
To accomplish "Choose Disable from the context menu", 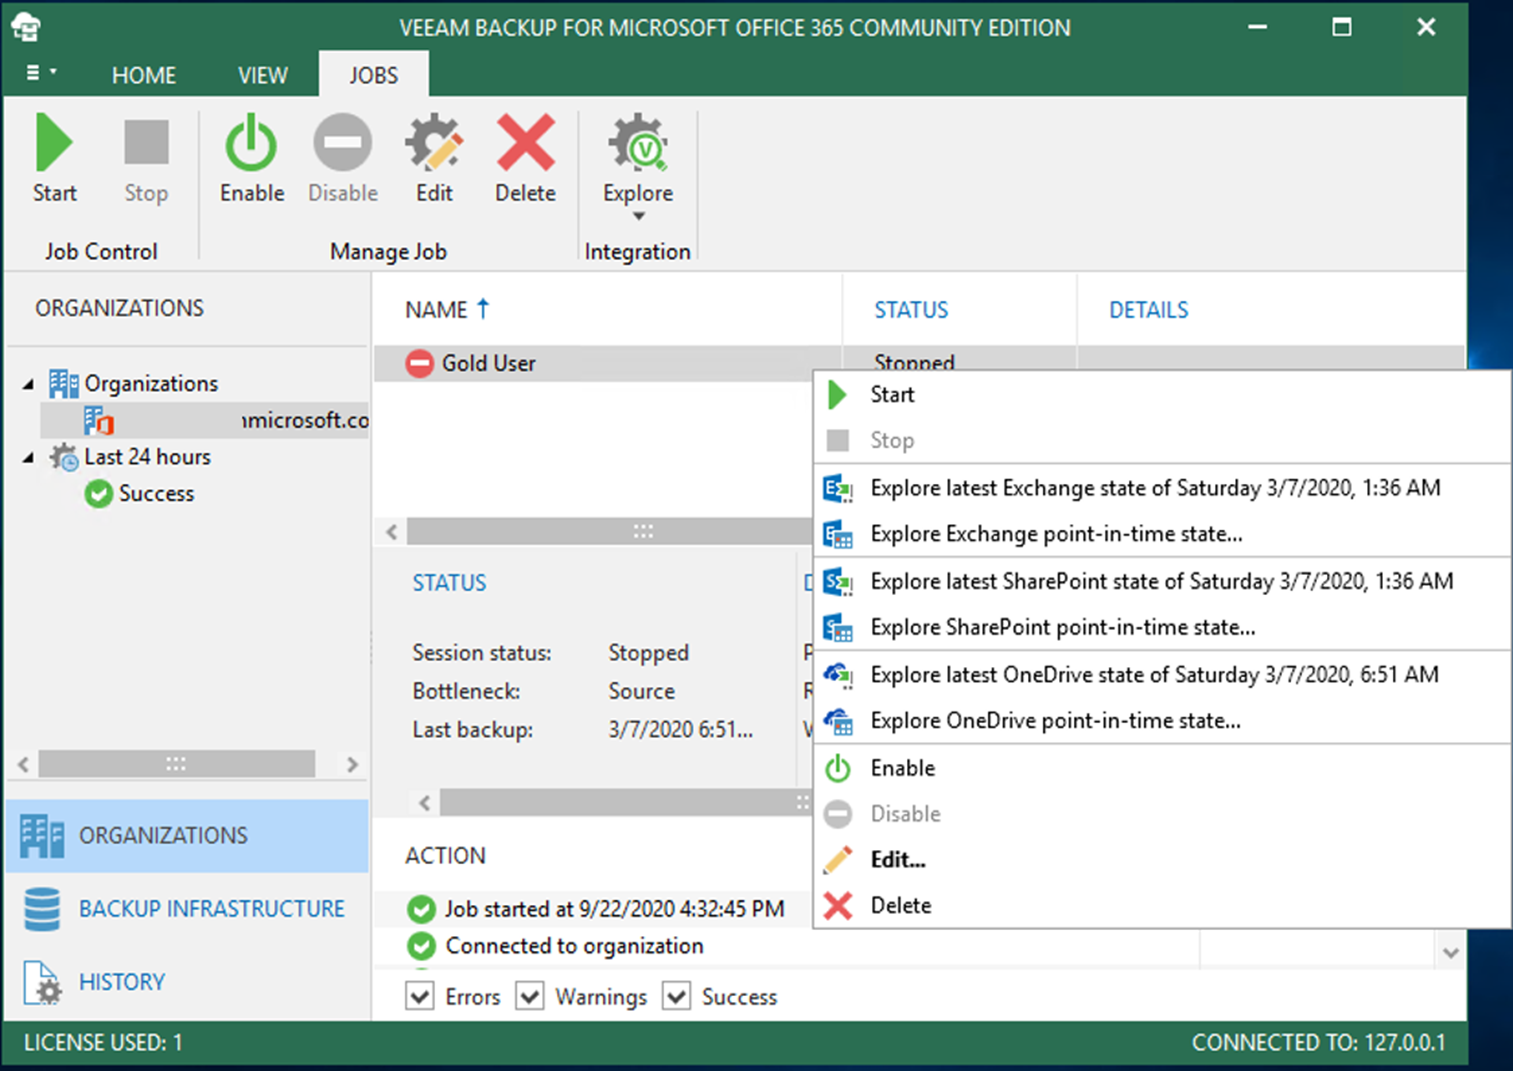I will (x=1161, y=814).
